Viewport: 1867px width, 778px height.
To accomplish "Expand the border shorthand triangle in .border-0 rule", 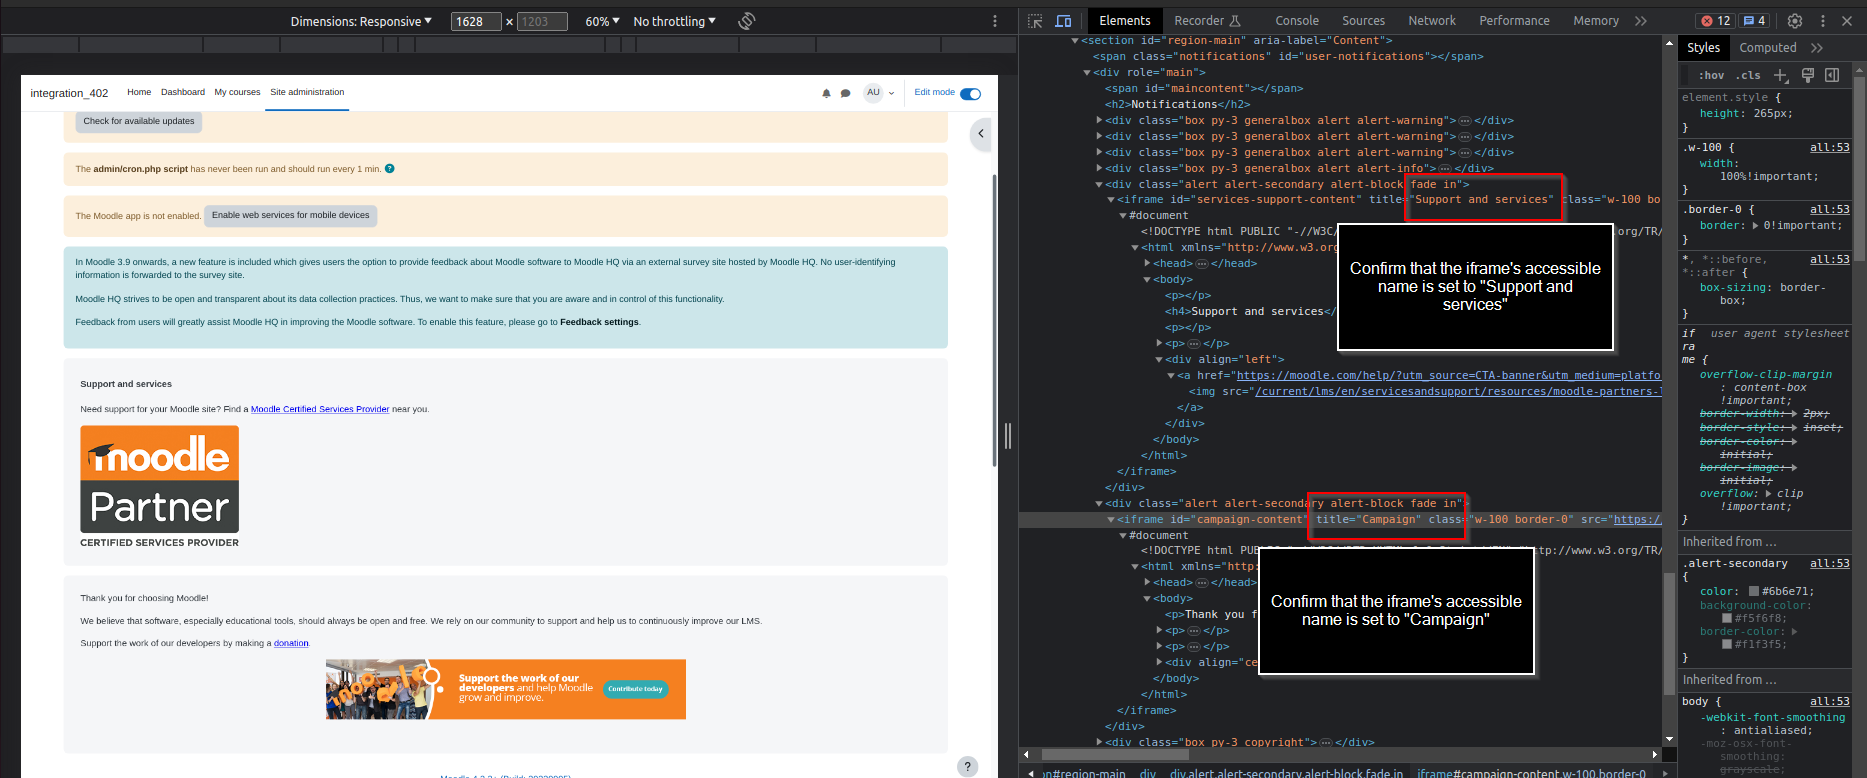I will point(1756,226).
